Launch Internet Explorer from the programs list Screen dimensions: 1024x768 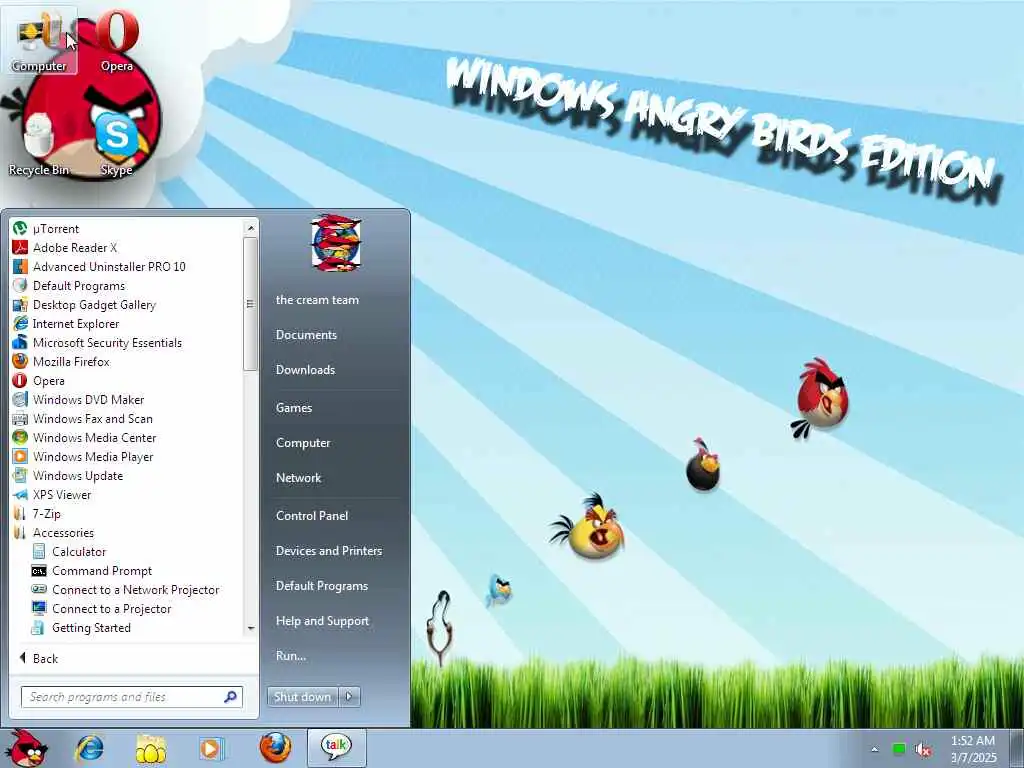pyautogui.click(x=66, y=323)
